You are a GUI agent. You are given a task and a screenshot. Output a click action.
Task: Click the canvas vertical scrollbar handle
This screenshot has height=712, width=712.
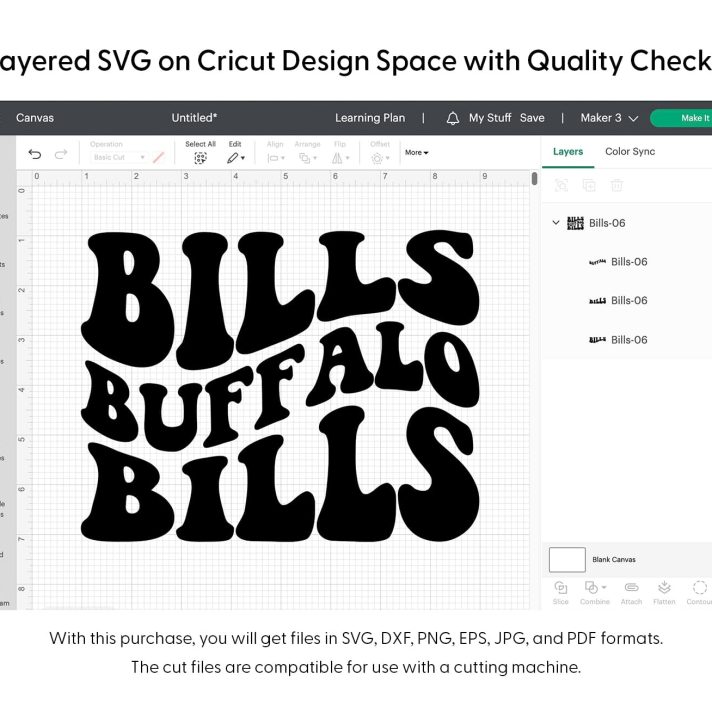click(x=534, y=178)
